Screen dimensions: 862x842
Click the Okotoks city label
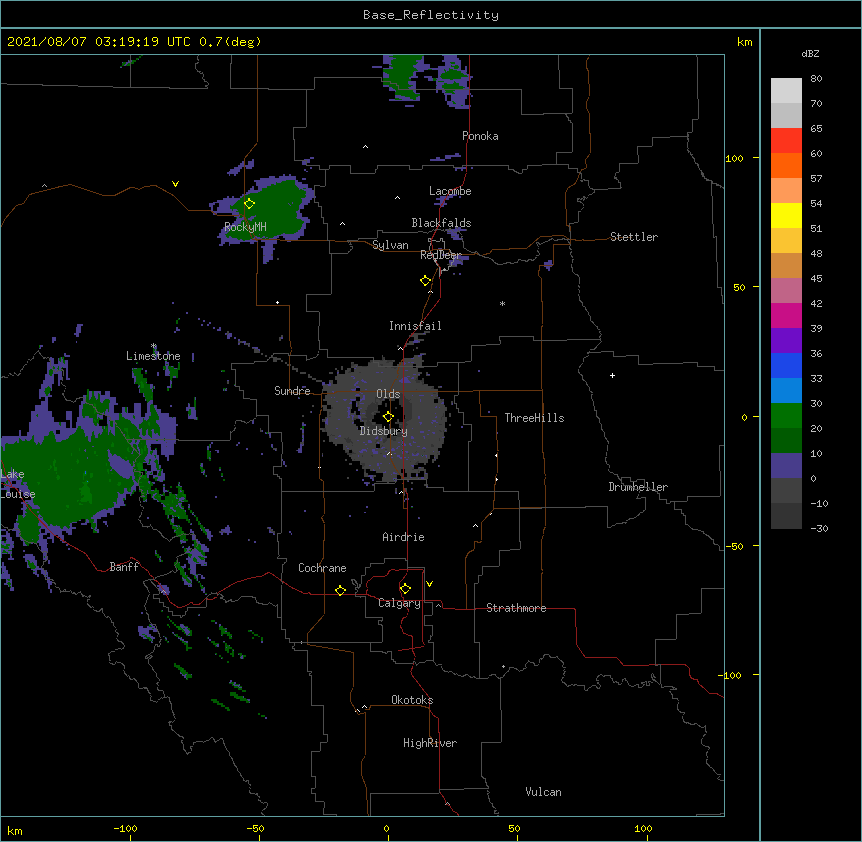(x=412, y=700)
